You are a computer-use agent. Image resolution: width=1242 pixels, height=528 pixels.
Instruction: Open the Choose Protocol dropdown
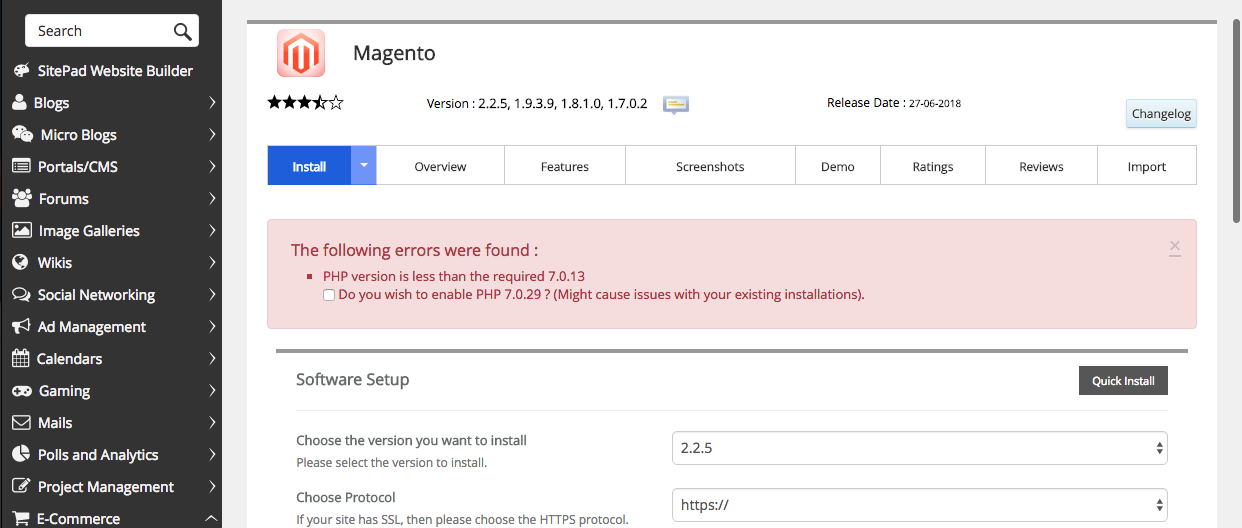[x=919, y=505]
